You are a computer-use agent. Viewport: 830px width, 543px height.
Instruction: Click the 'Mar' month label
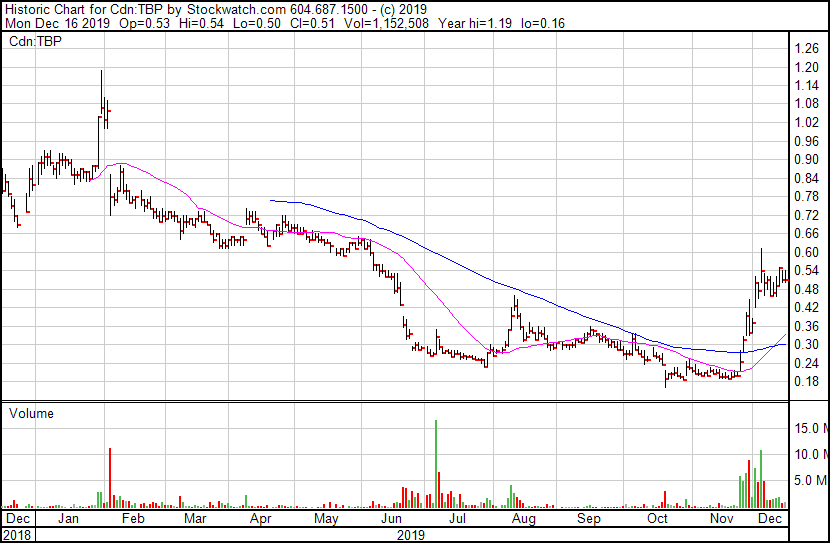tap(195, 518)
